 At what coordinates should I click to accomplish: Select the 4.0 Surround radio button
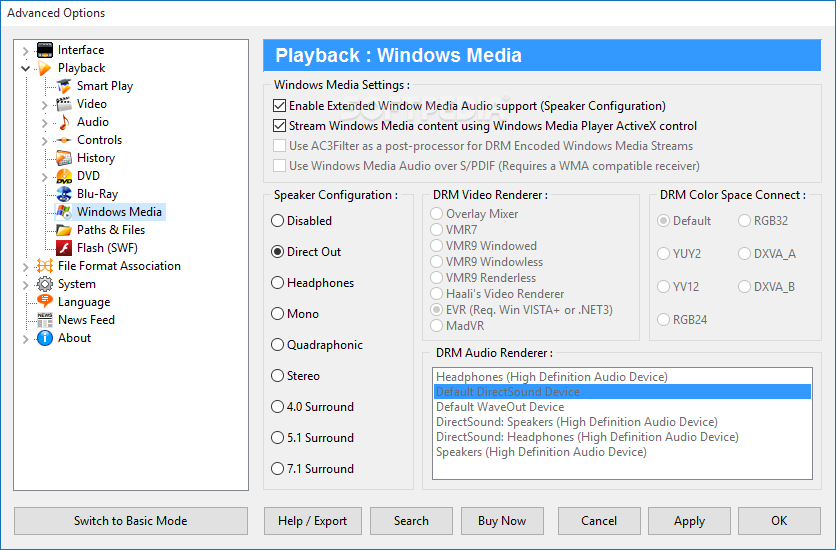(x=277, y=407)
